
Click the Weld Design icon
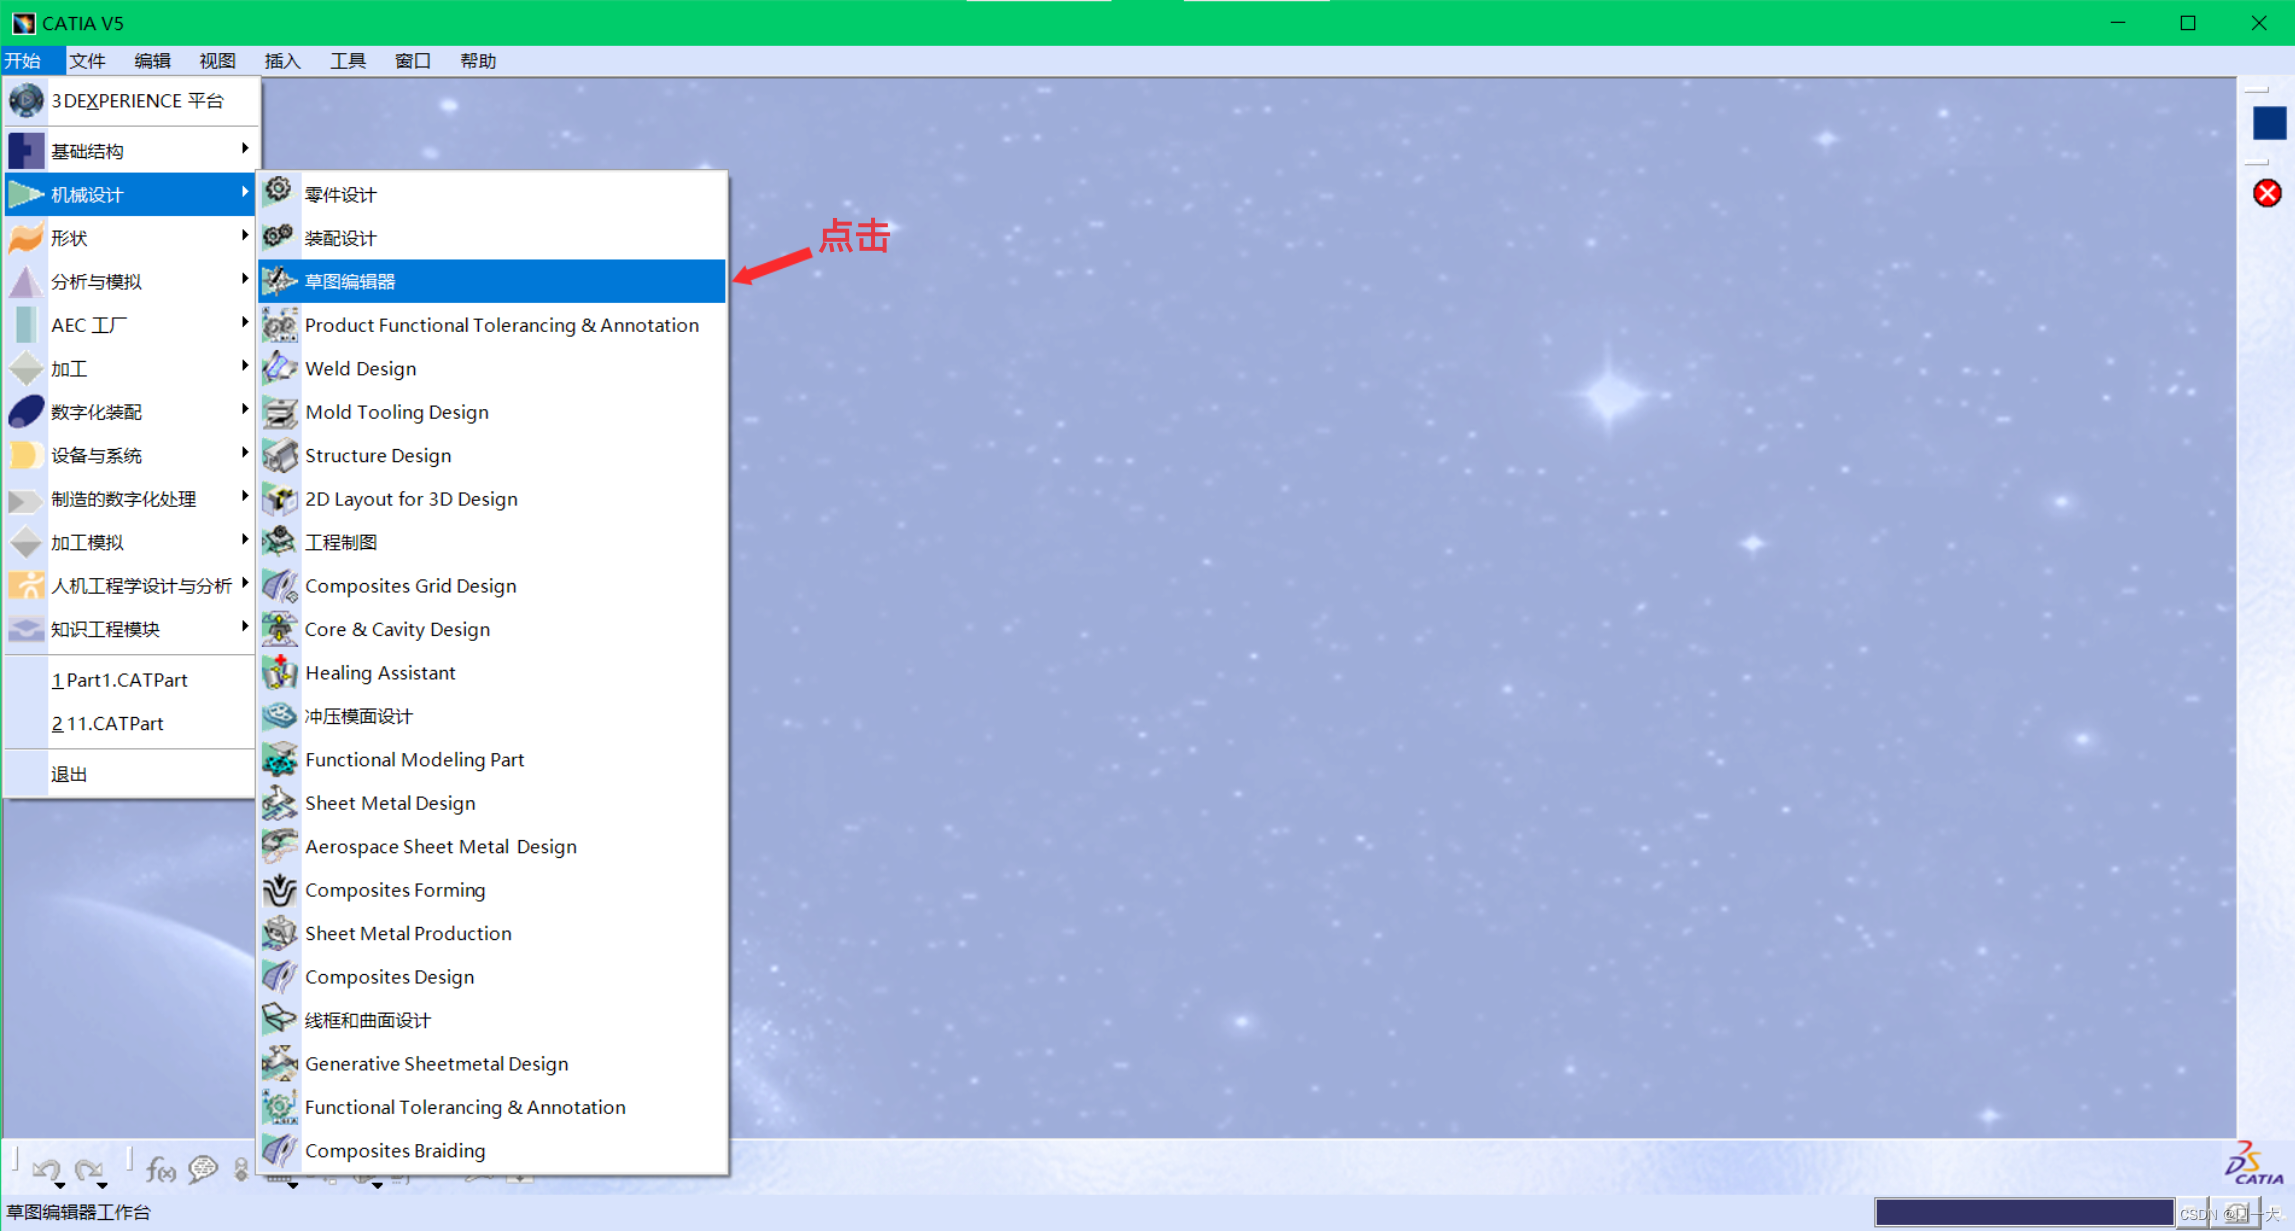pos(279,368)
